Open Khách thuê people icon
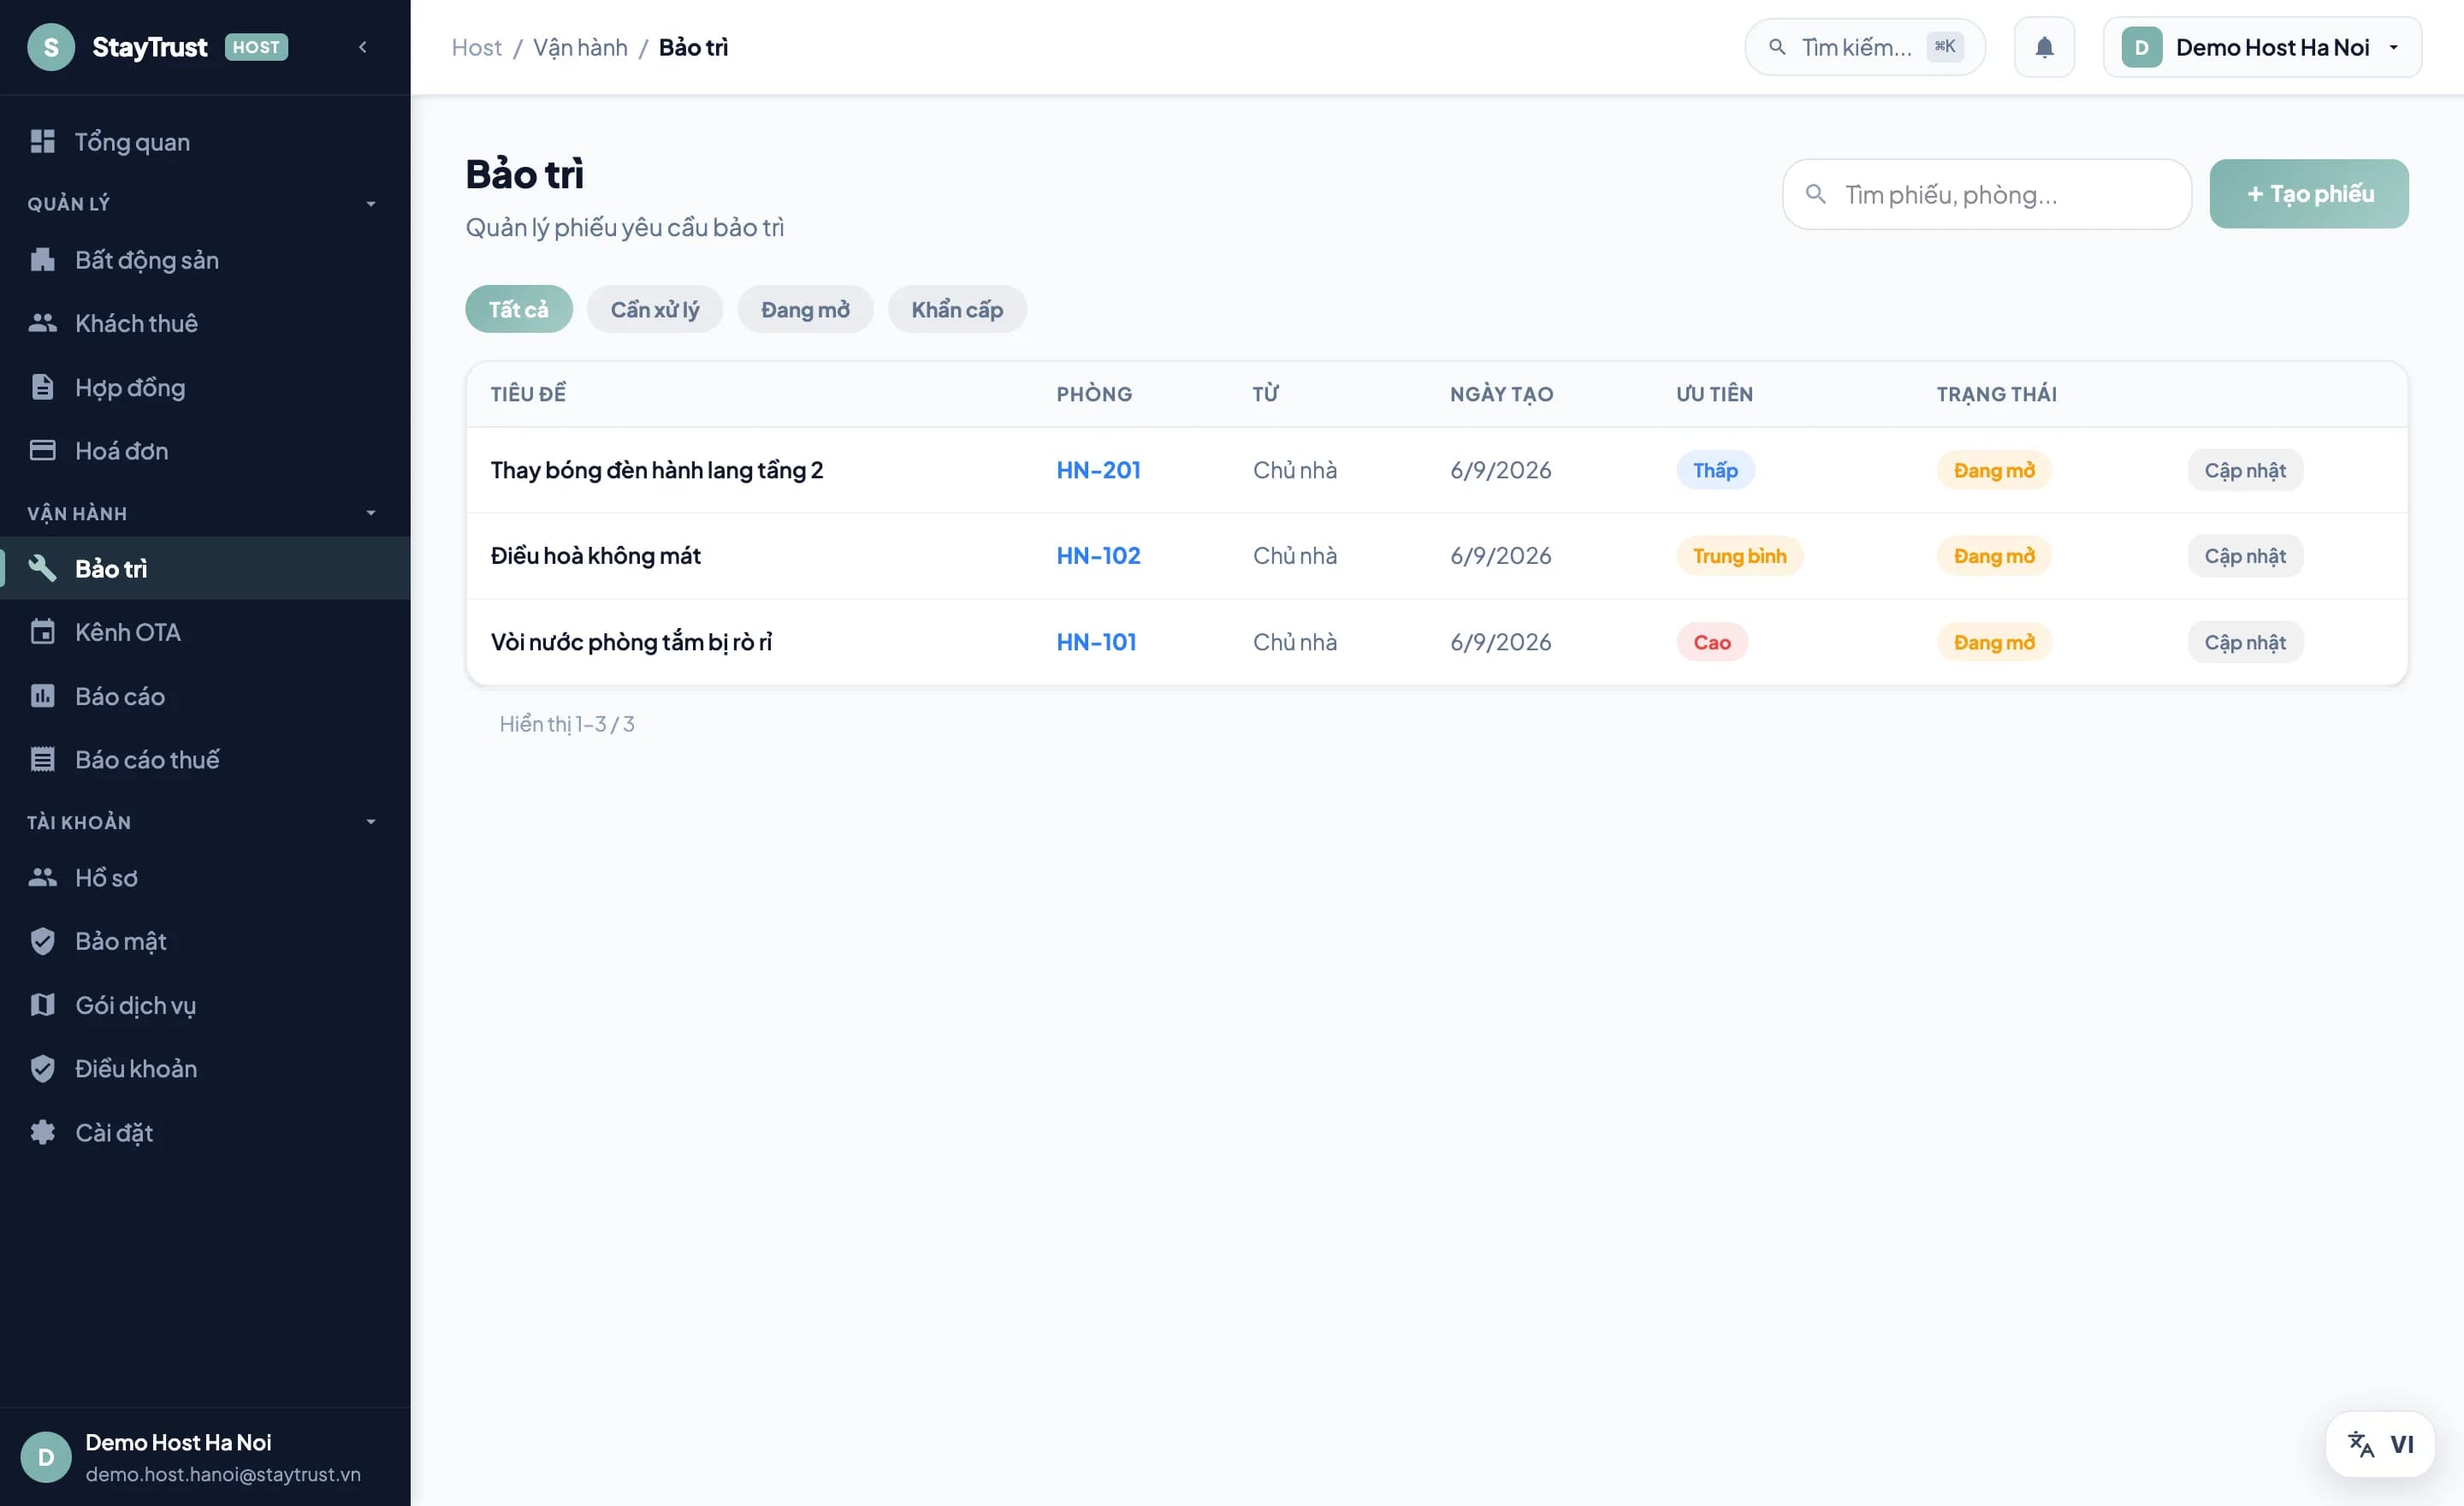Image resolution: width=2464 pixels, height=1506 pixels. [x=42, y=323]
